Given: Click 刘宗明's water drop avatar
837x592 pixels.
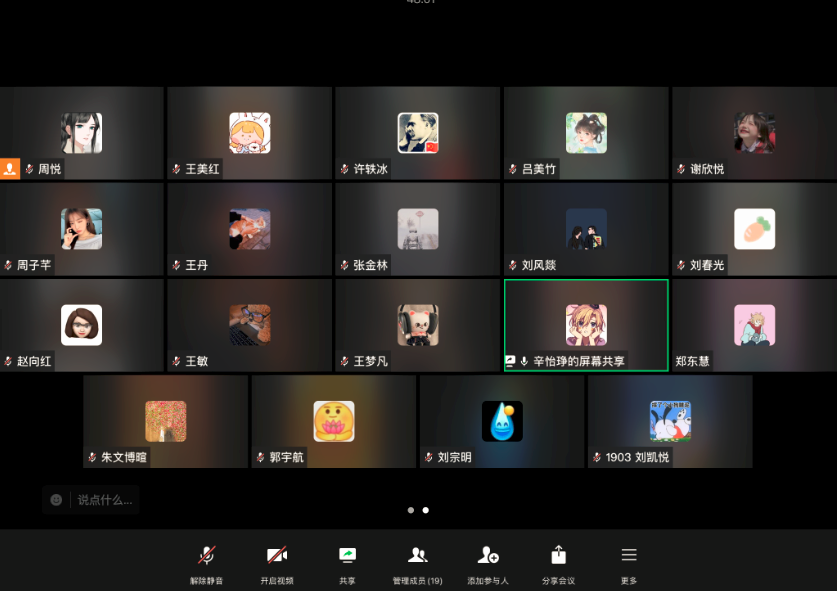Looking at the screenshot, I should [502, 421].
